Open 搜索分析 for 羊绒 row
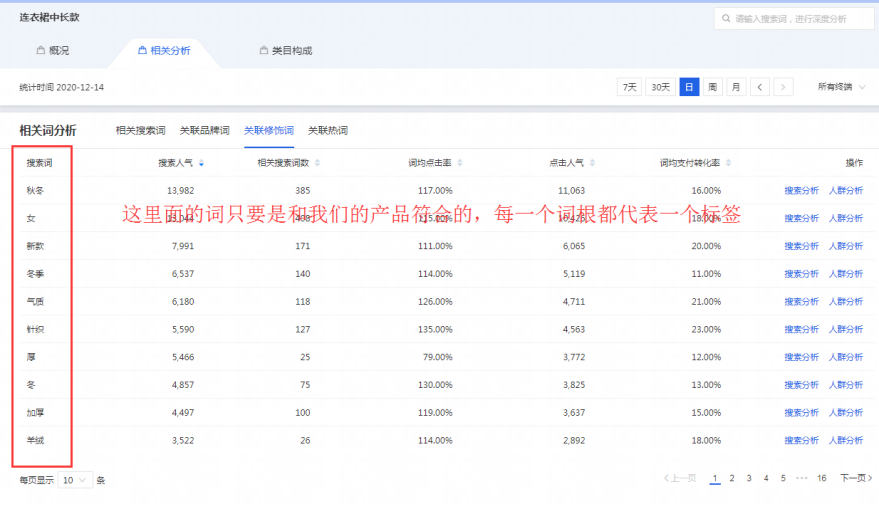The width and height of the screenshot is (879, 505). coord(802,441)
